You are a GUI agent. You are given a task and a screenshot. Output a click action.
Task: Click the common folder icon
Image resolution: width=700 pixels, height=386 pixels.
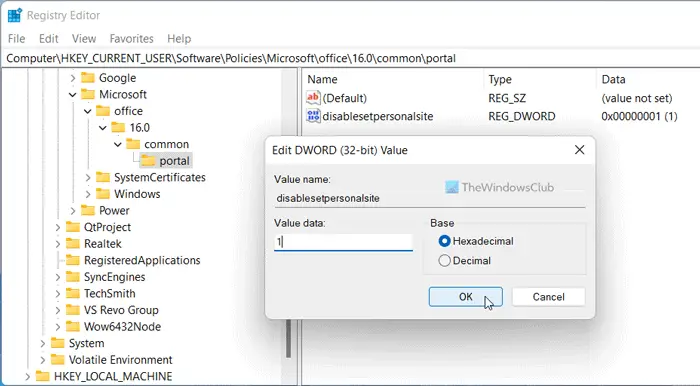coord(133,144)
